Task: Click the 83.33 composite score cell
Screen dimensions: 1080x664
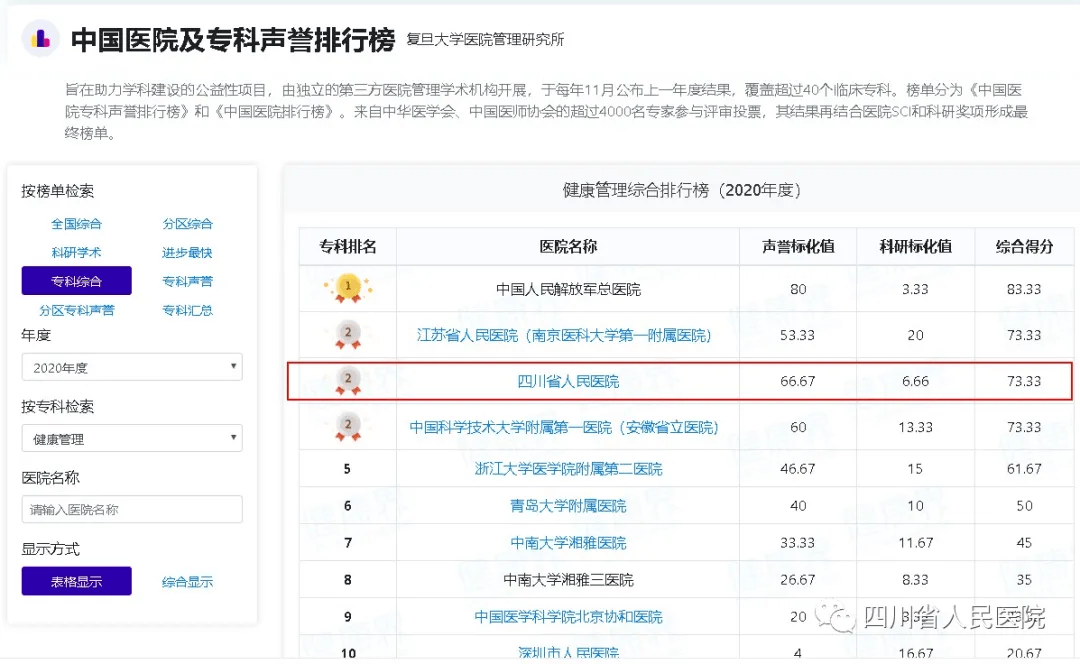Action: coord(1024,289)
